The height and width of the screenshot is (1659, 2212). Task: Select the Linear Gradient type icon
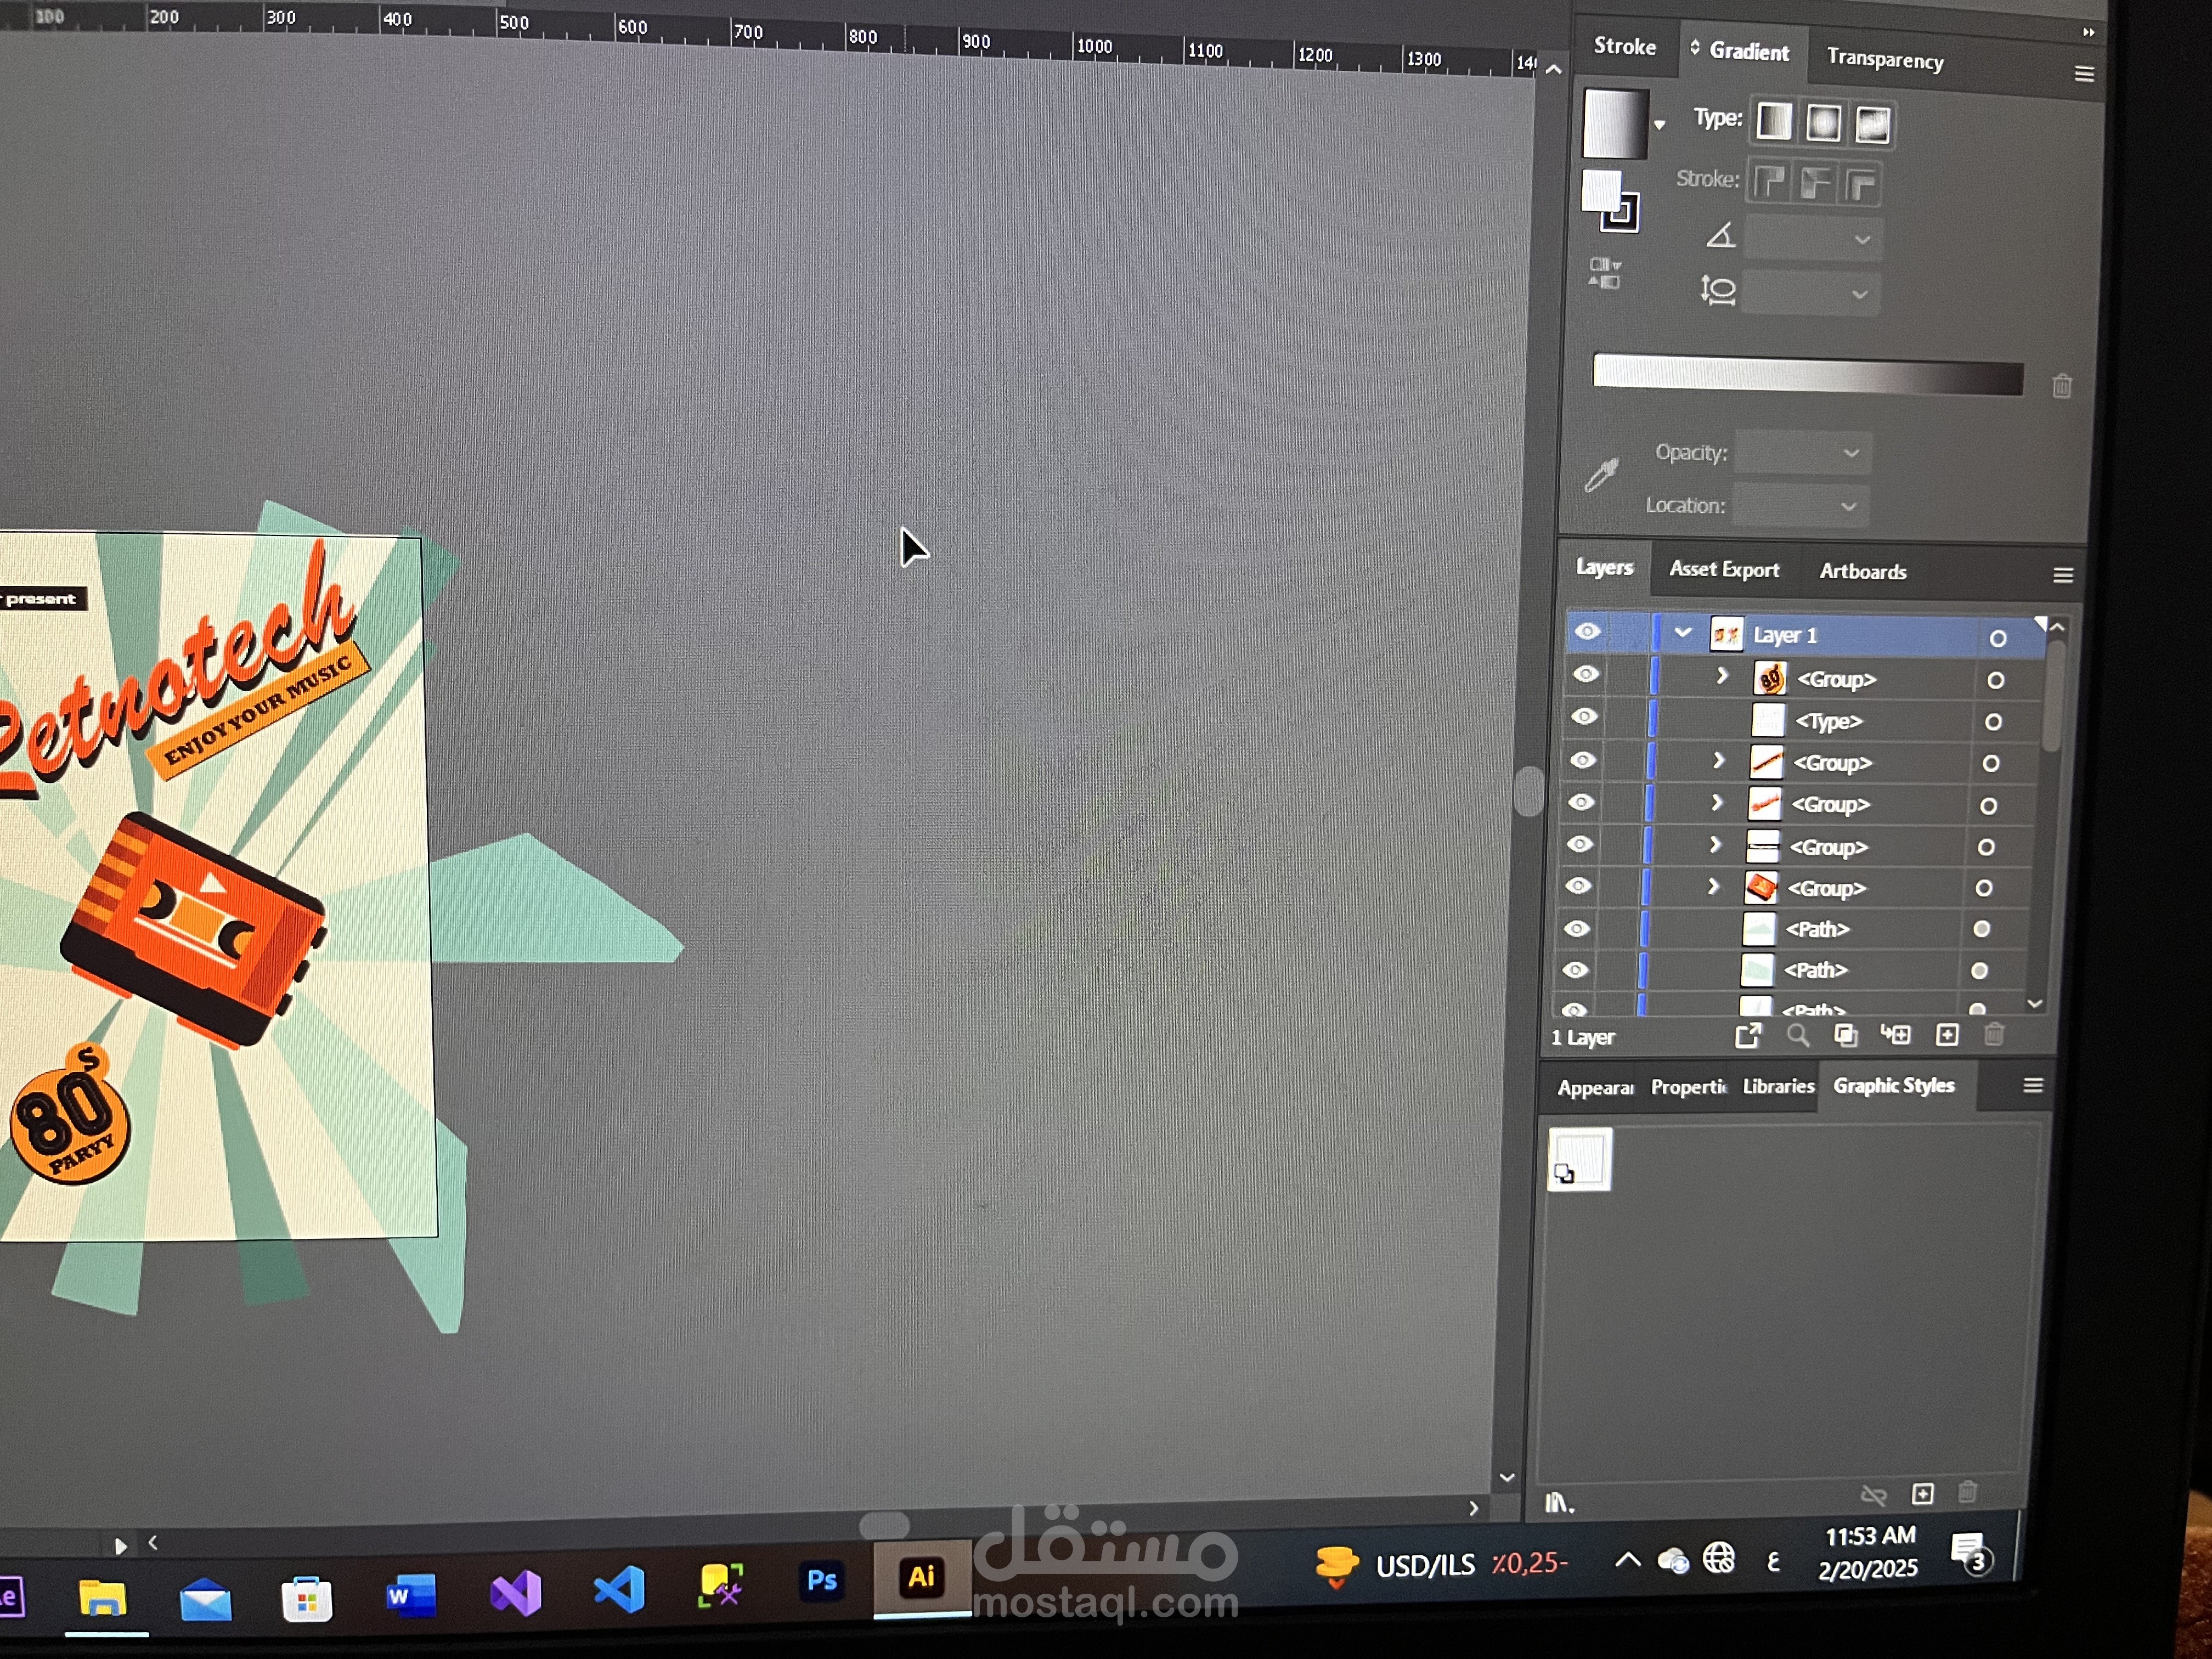pyautogui.click(x=1774, y=123)
